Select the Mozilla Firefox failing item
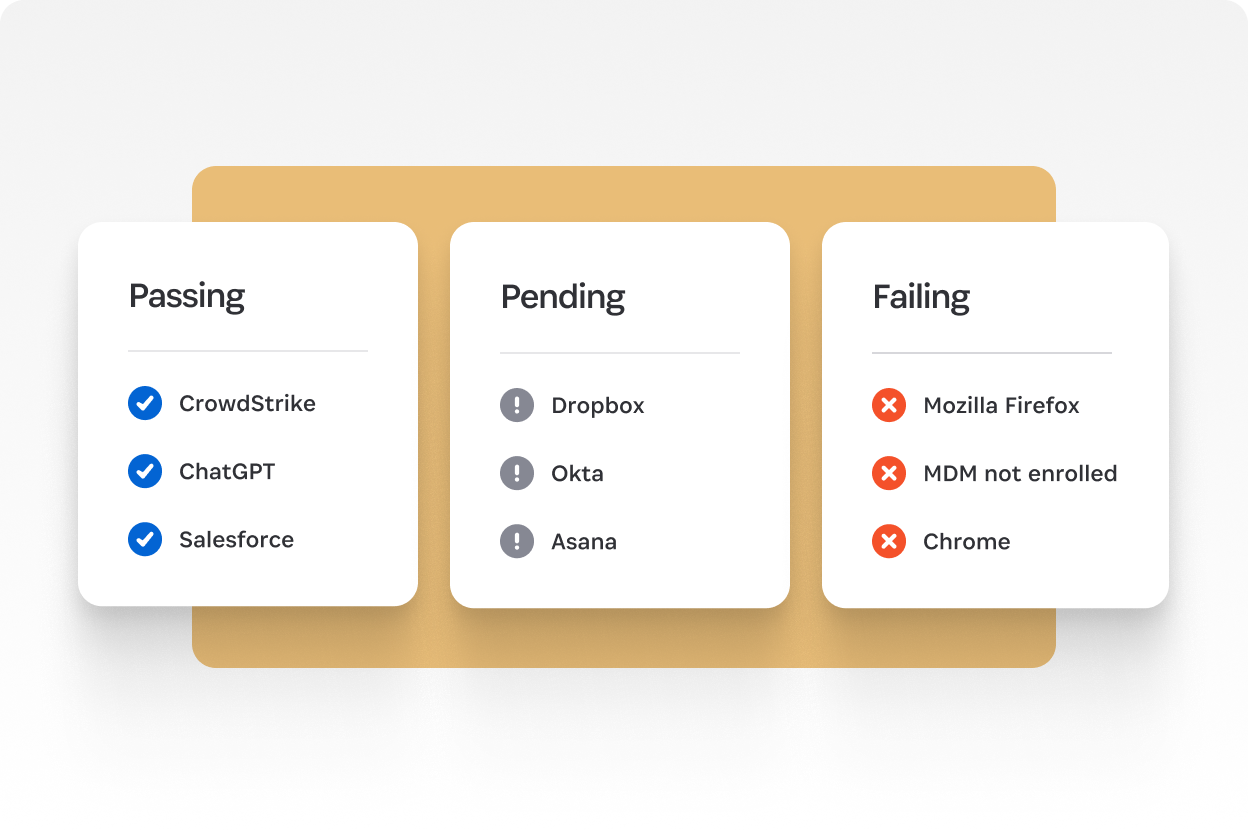This screenshot has height=832, width=1248. (x=1001, y=405)
